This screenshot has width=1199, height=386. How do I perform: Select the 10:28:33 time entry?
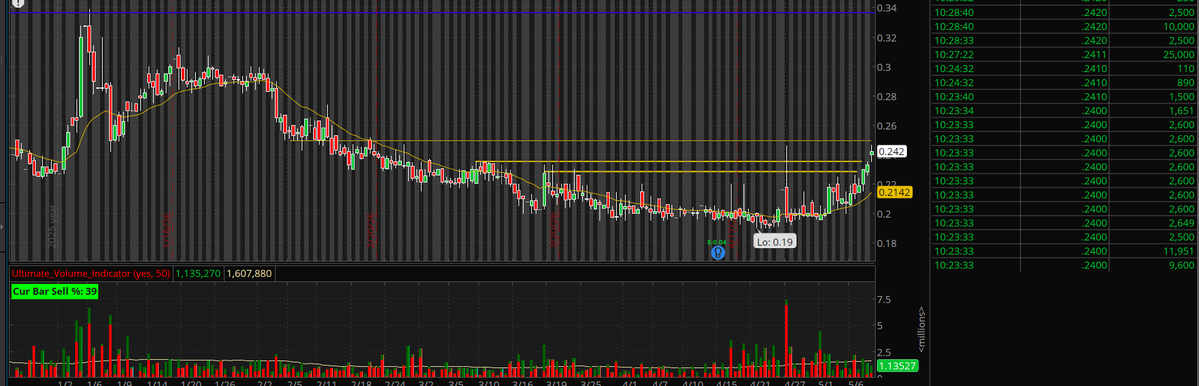coord(953,41)
